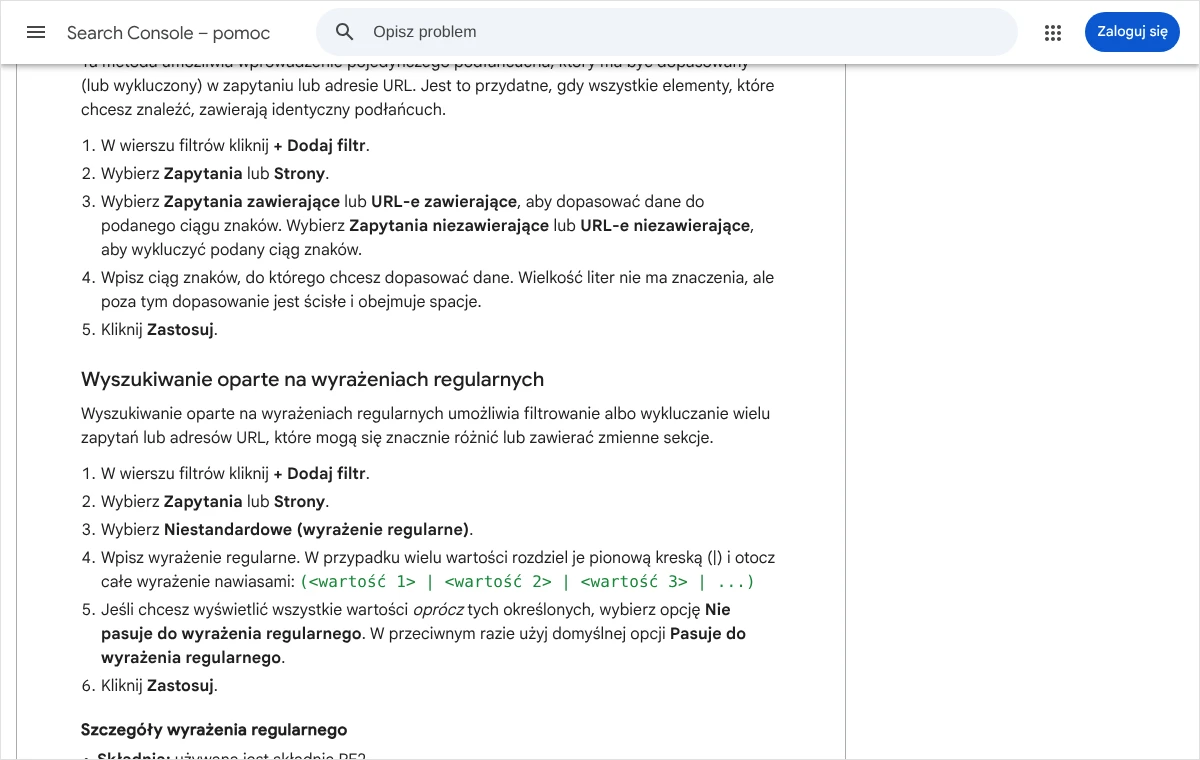Click the line starting Wpisz wyrażenie regularne
The image size is (1200, 760).
438,569
